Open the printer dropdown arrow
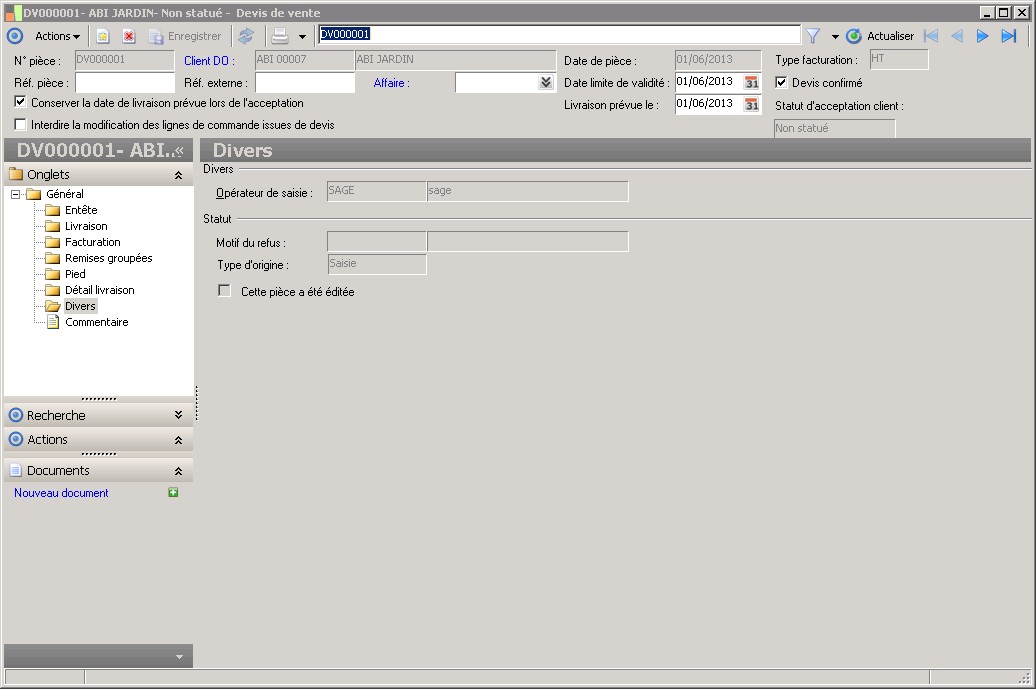Image resolution: width=1036 pixels, height=689 pixels. click(x=302, y=36)
